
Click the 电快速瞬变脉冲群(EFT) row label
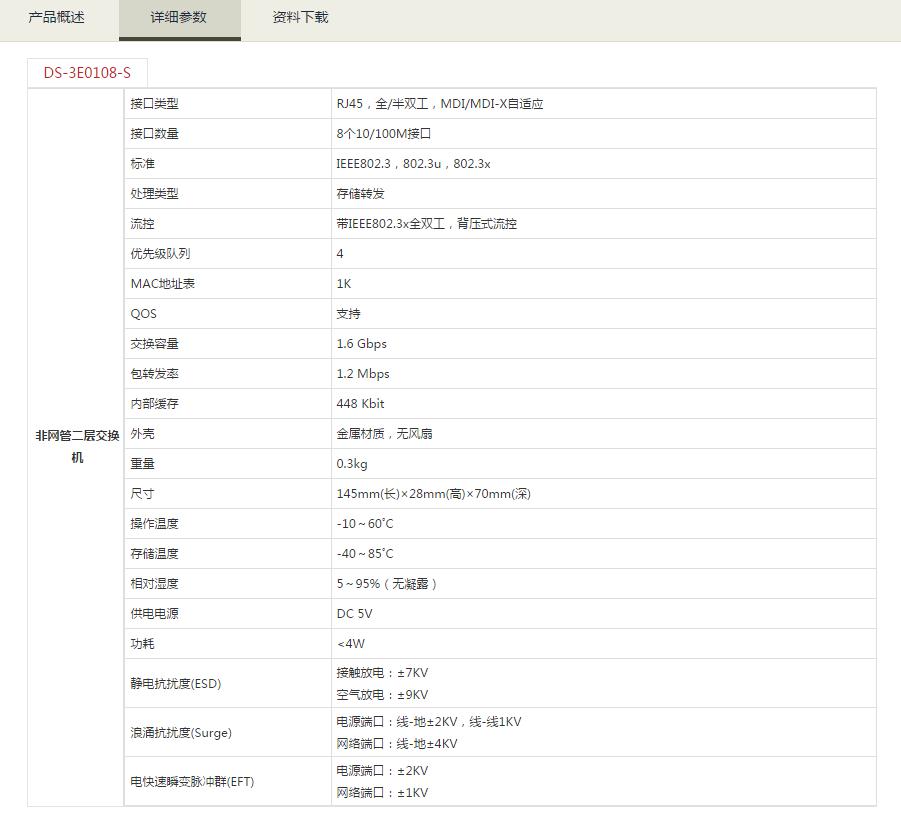pos(192,782)
